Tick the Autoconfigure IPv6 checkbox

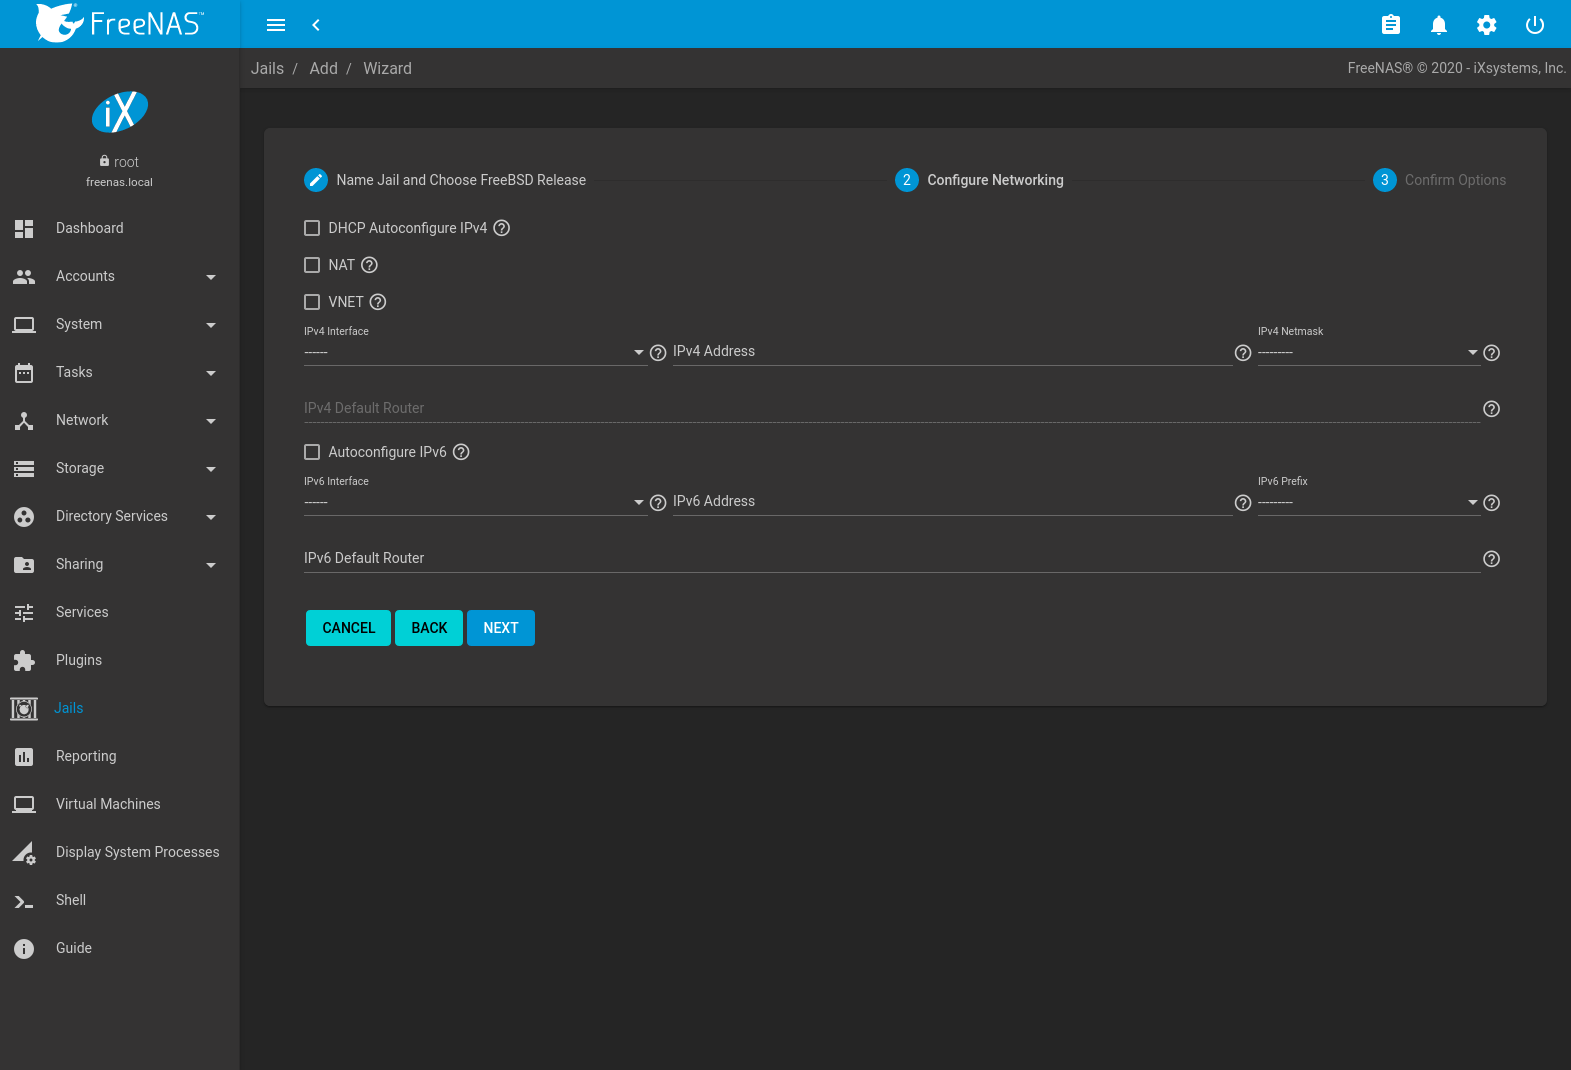tap(312, 452)
